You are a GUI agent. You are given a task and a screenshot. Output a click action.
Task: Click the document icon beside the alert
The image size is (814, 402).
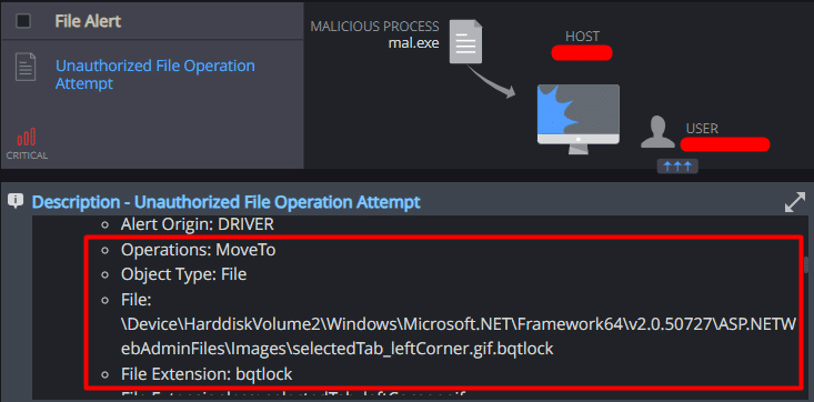click(25, 67)
